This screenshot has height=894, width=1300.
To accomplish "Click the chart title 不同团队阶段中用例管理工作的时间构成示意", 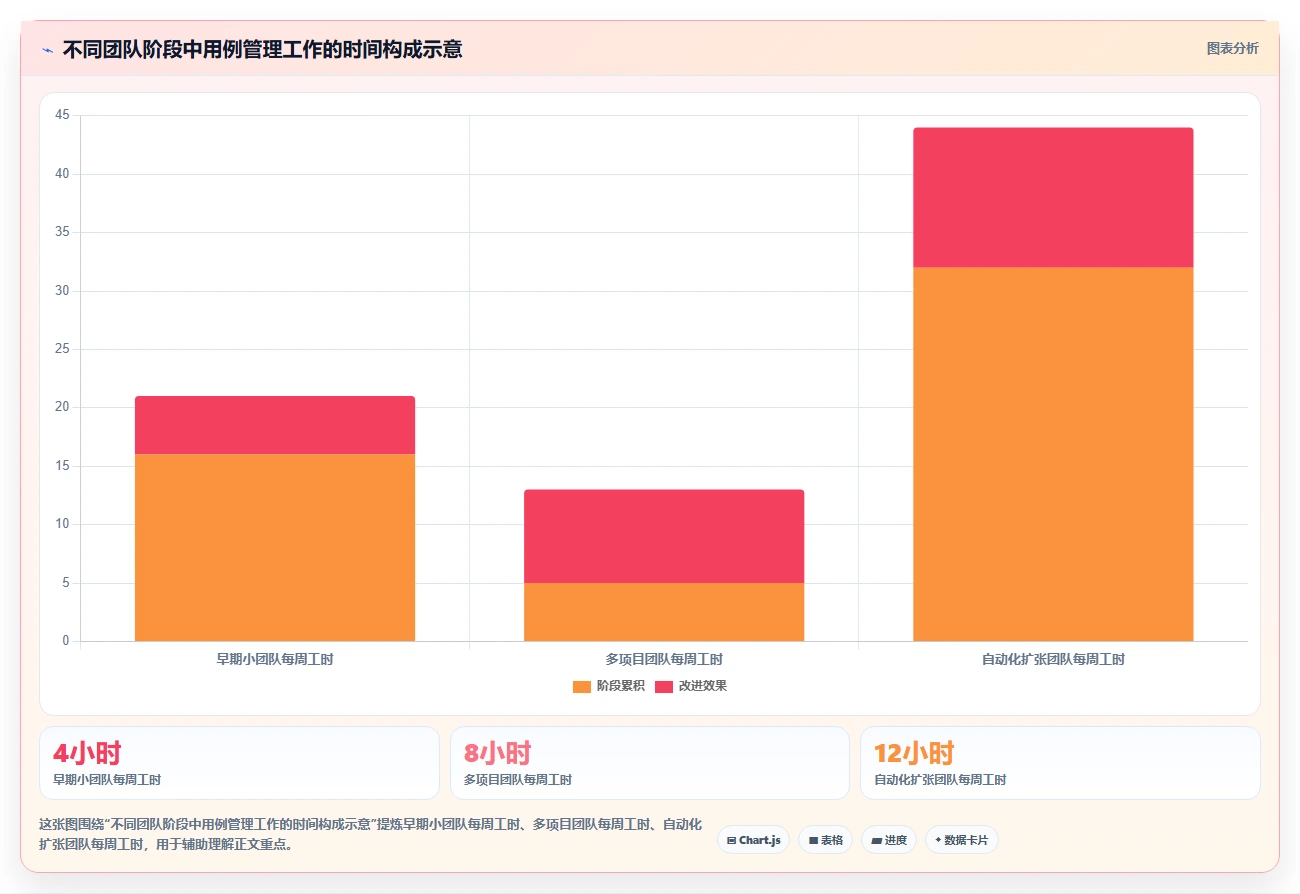I will click(x=262, y=49).
